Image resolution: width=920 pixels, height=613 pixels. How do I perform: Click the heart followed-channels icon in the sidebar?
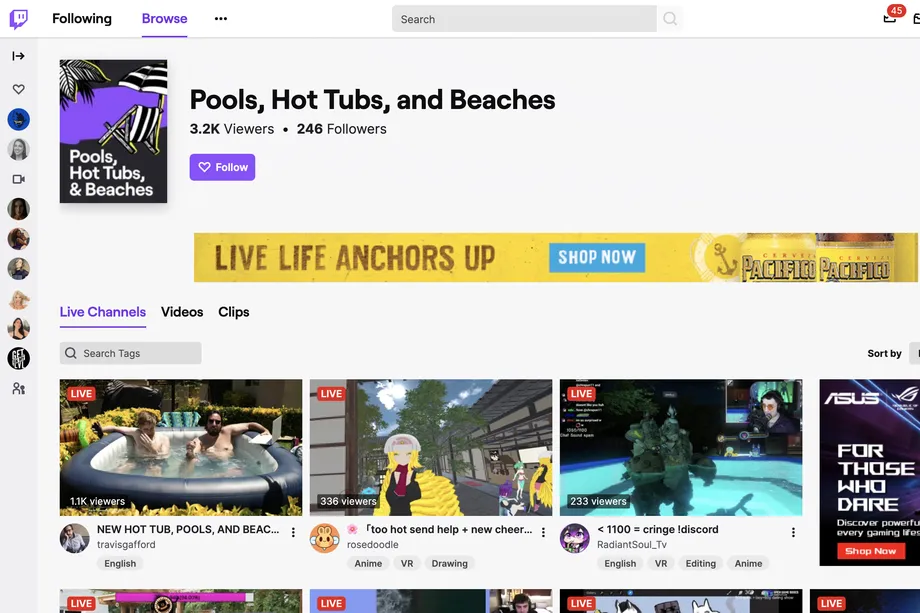click(x=19, y=89)
